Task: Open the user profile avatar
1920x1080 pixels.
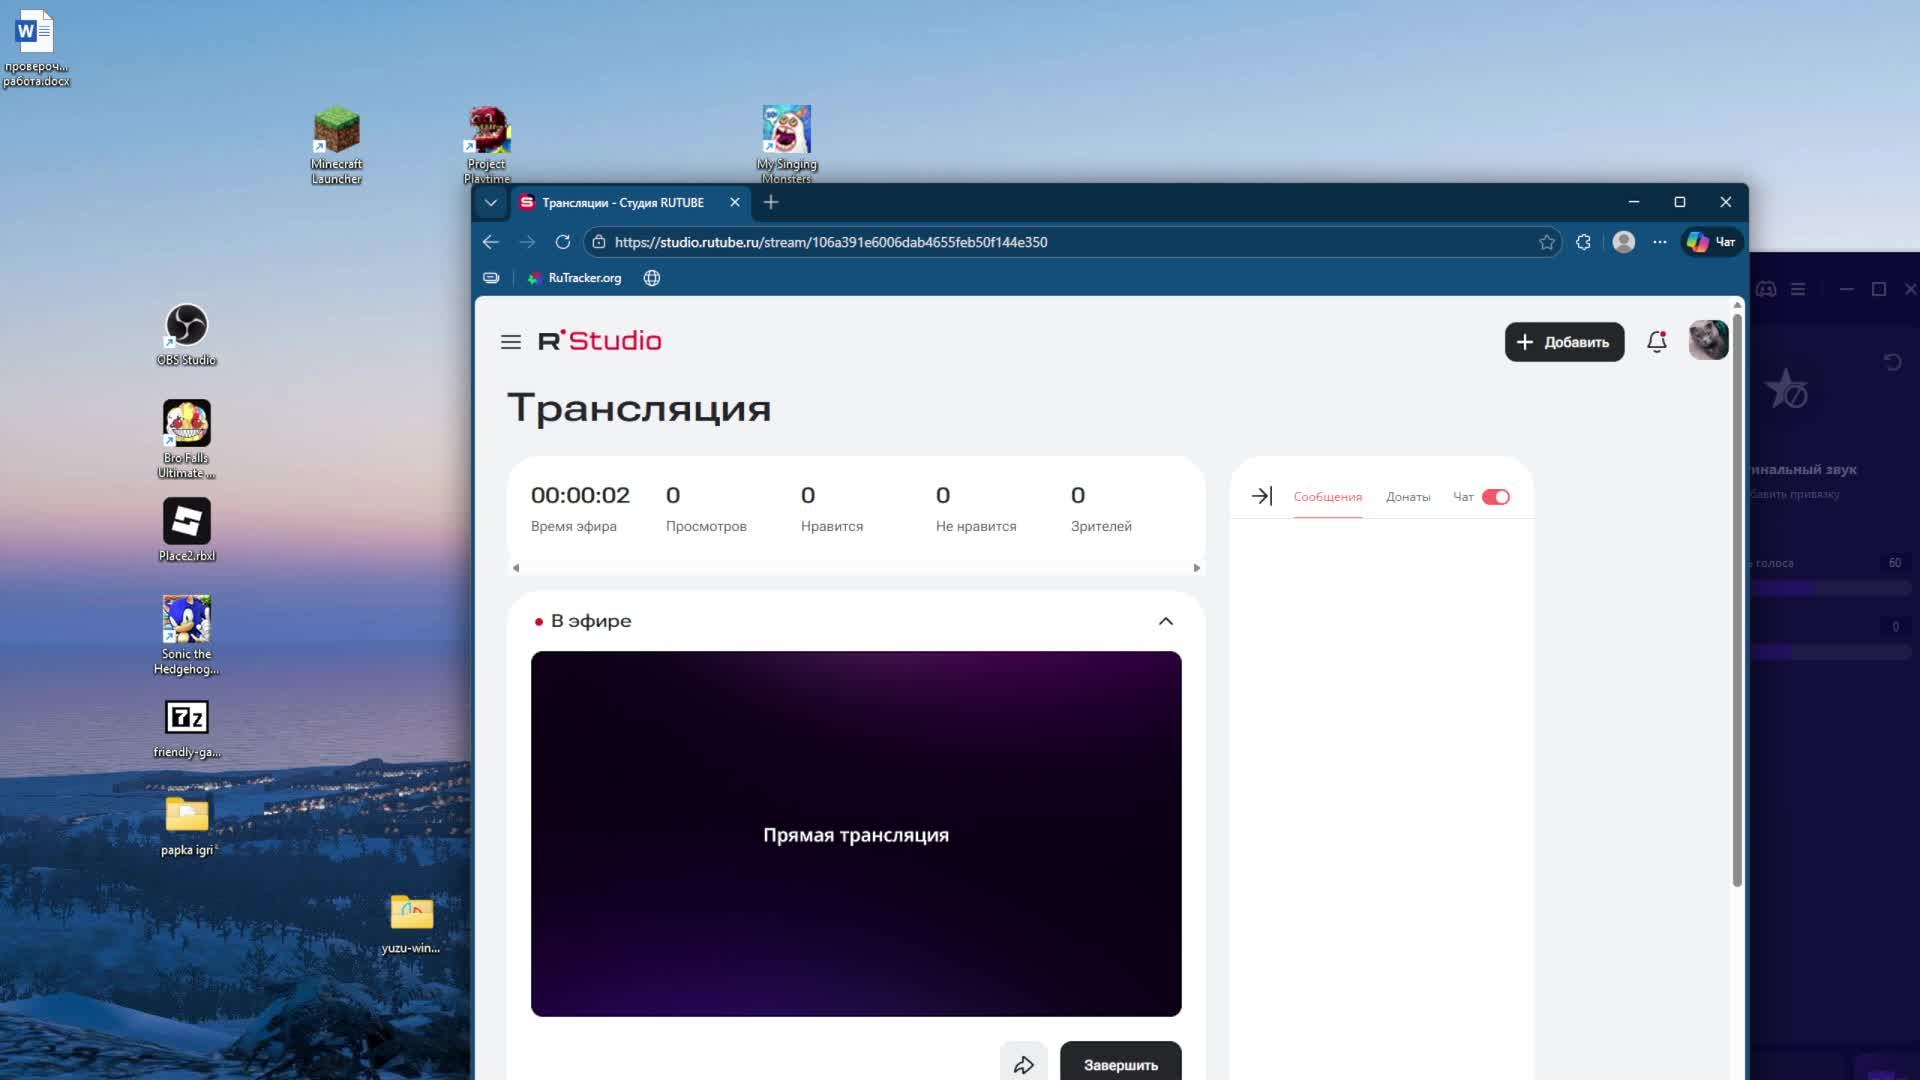Action: (x=1707, y=341)
